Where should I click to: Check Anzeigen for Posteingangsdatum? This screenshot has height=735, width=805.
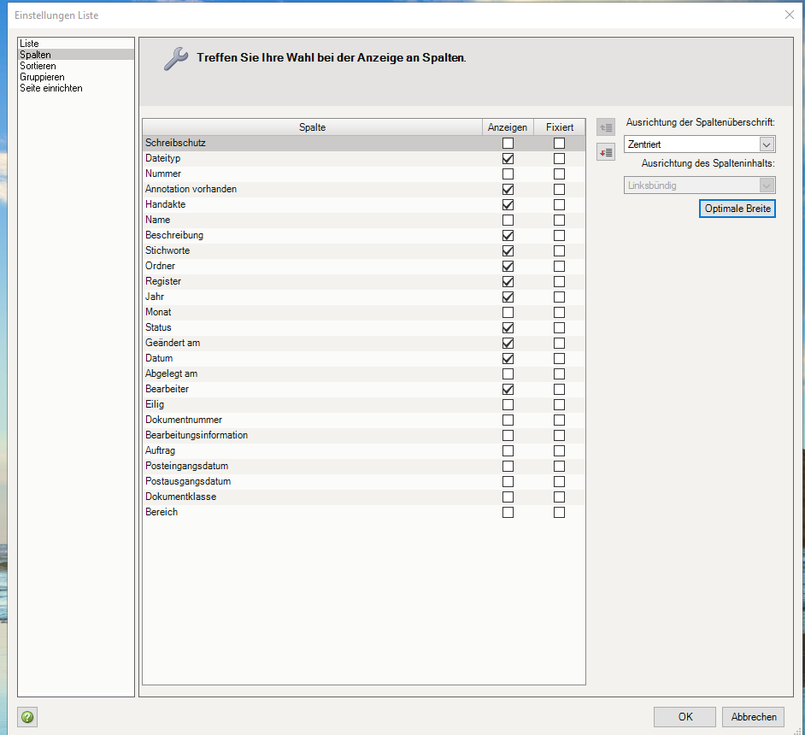tap(508, 467)
